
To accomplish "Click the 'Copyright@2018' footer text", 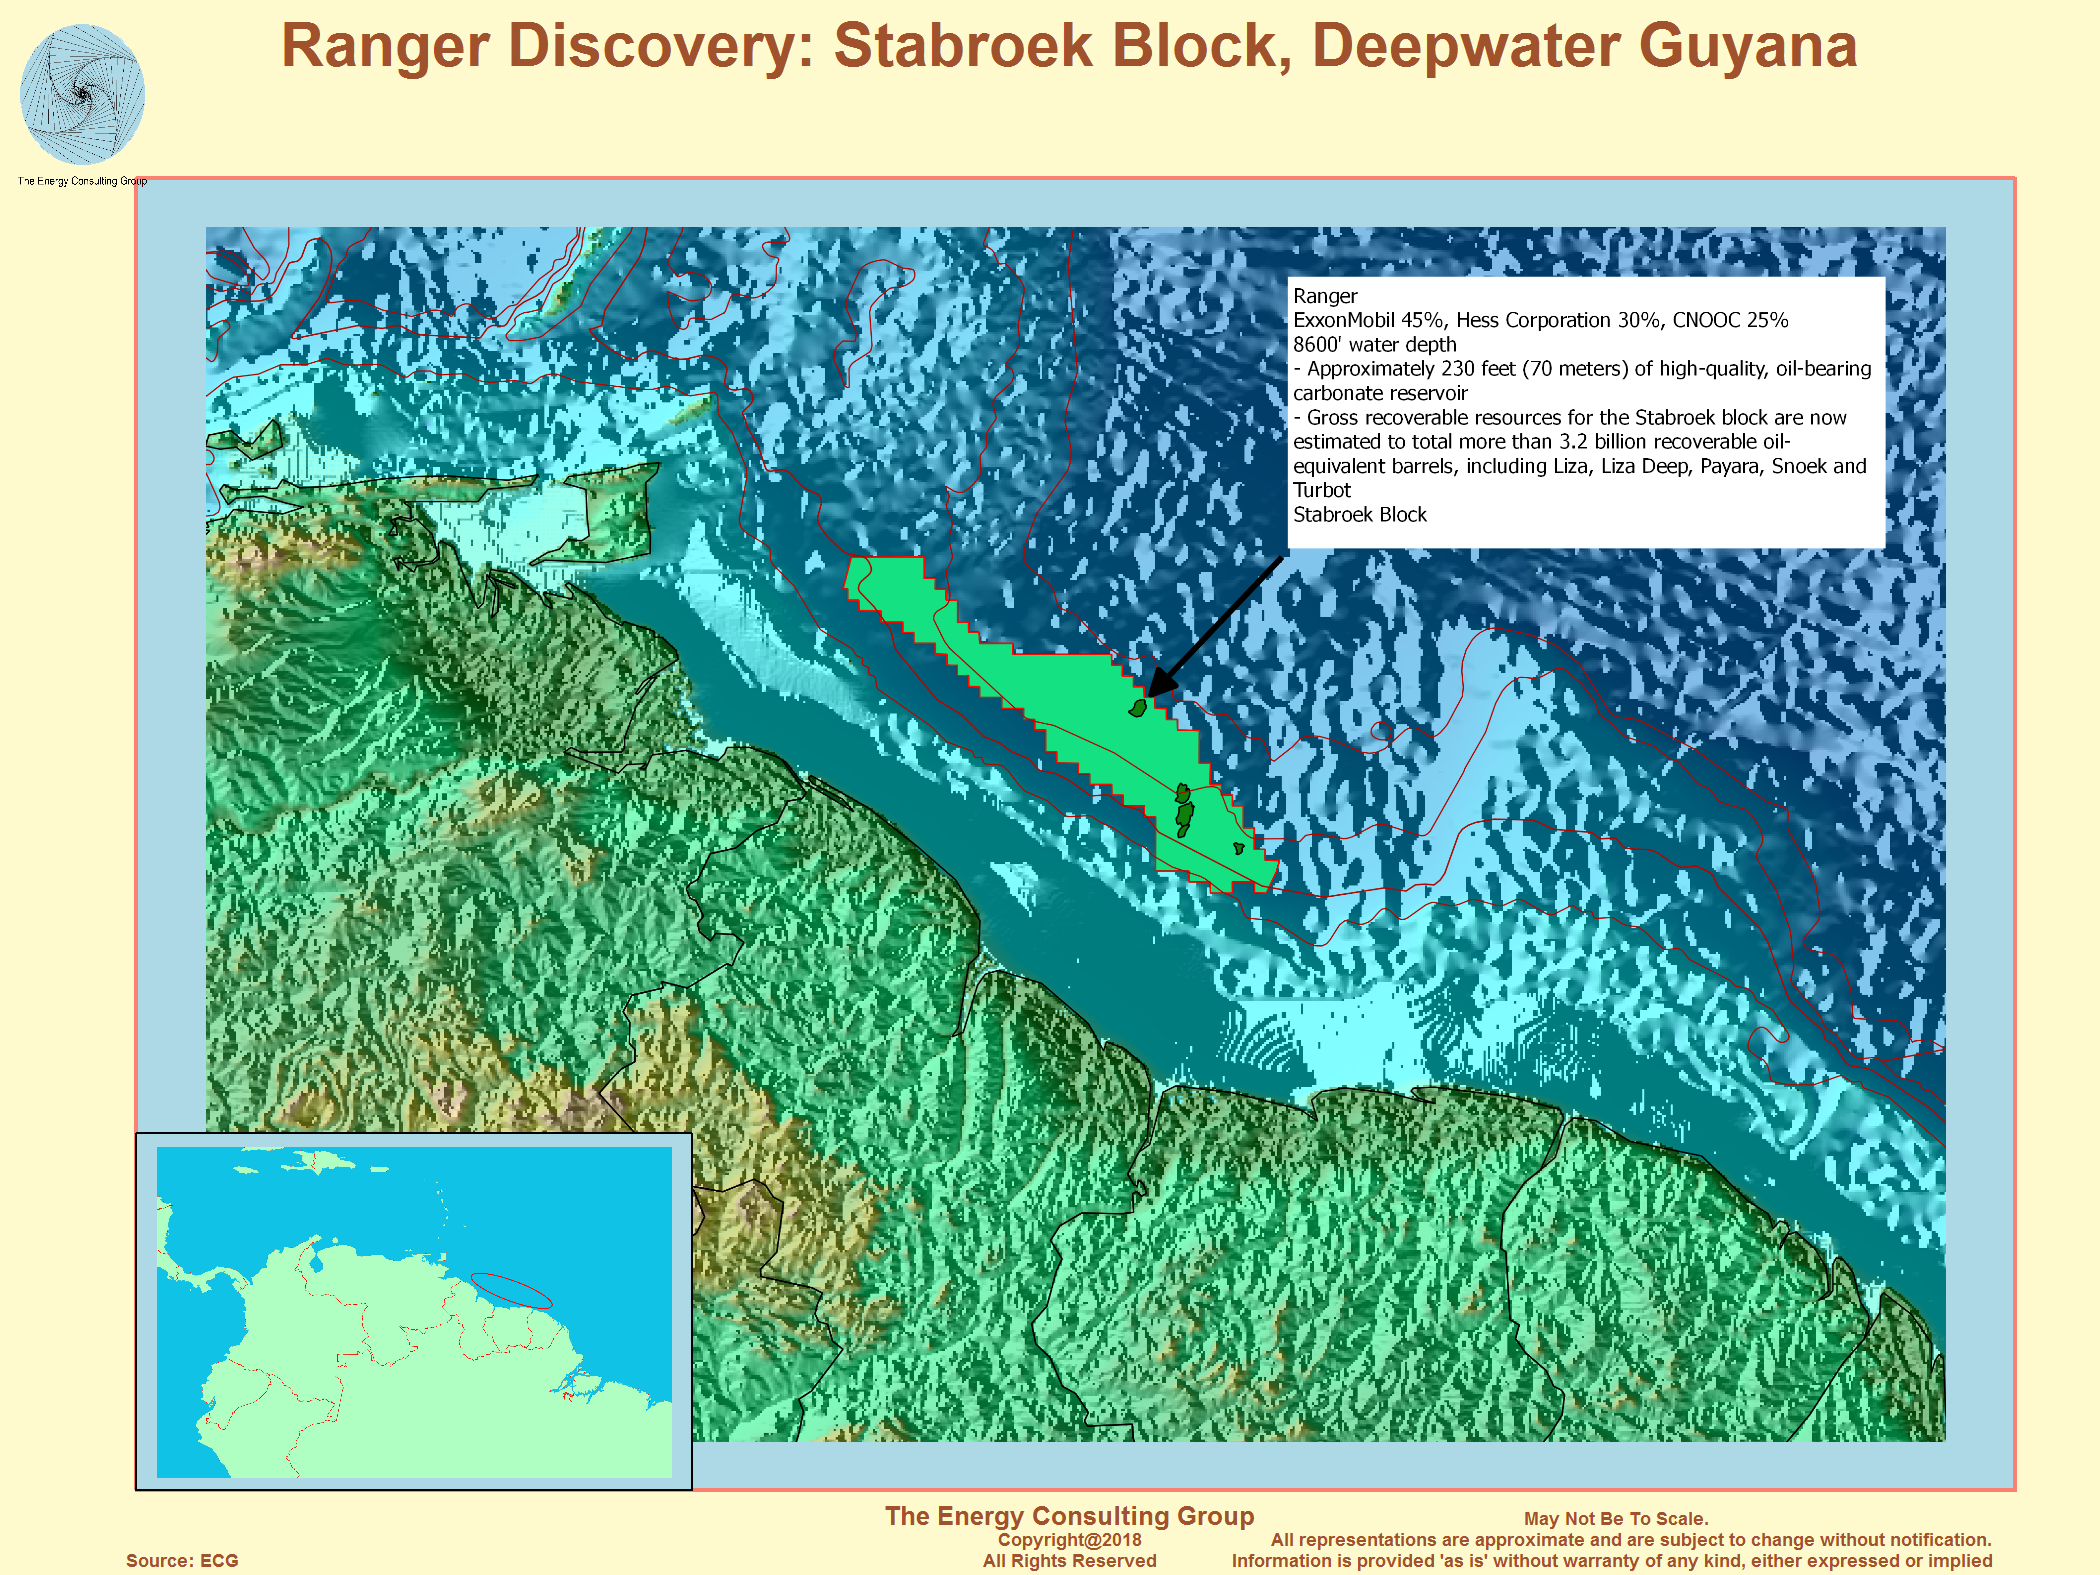I will tap(1069, 1540).
